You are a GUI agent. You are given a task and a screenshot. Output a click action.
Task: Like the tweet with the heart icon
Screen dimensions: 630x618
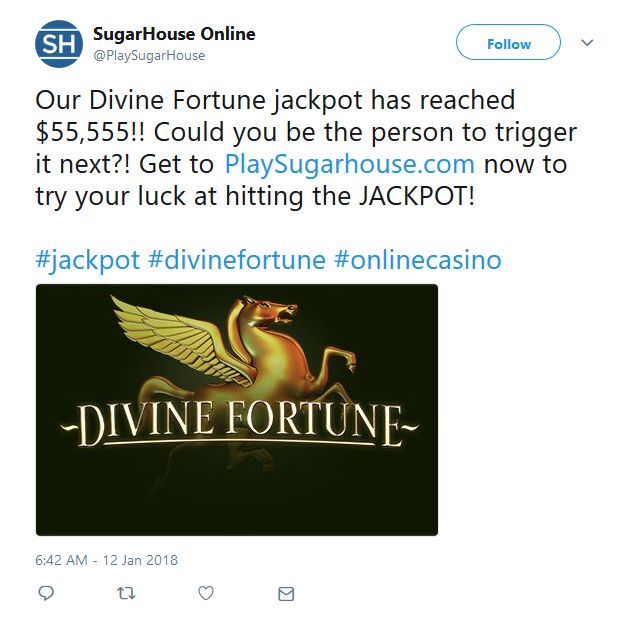pyautogui.click(x=206, y=593)
